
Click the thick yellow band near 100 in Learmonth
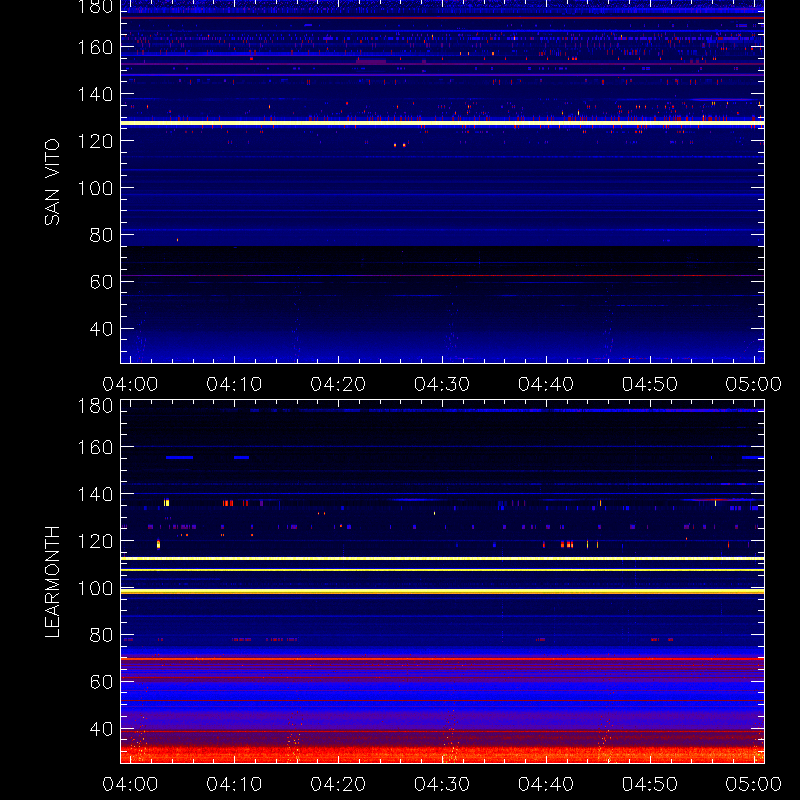pos(442,591)
